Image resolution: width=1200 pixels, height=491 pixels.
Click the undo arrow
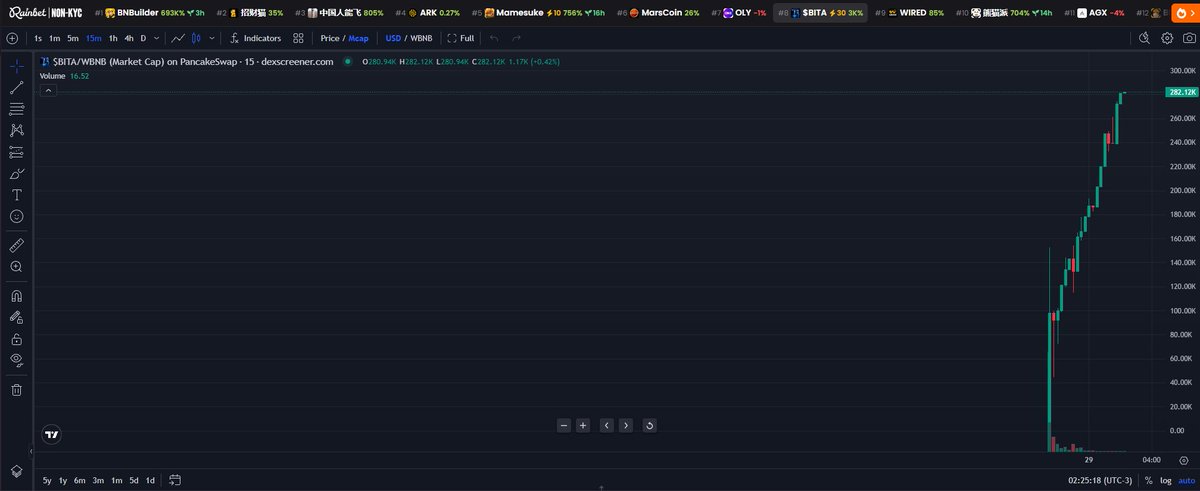[x=494, y=38]
